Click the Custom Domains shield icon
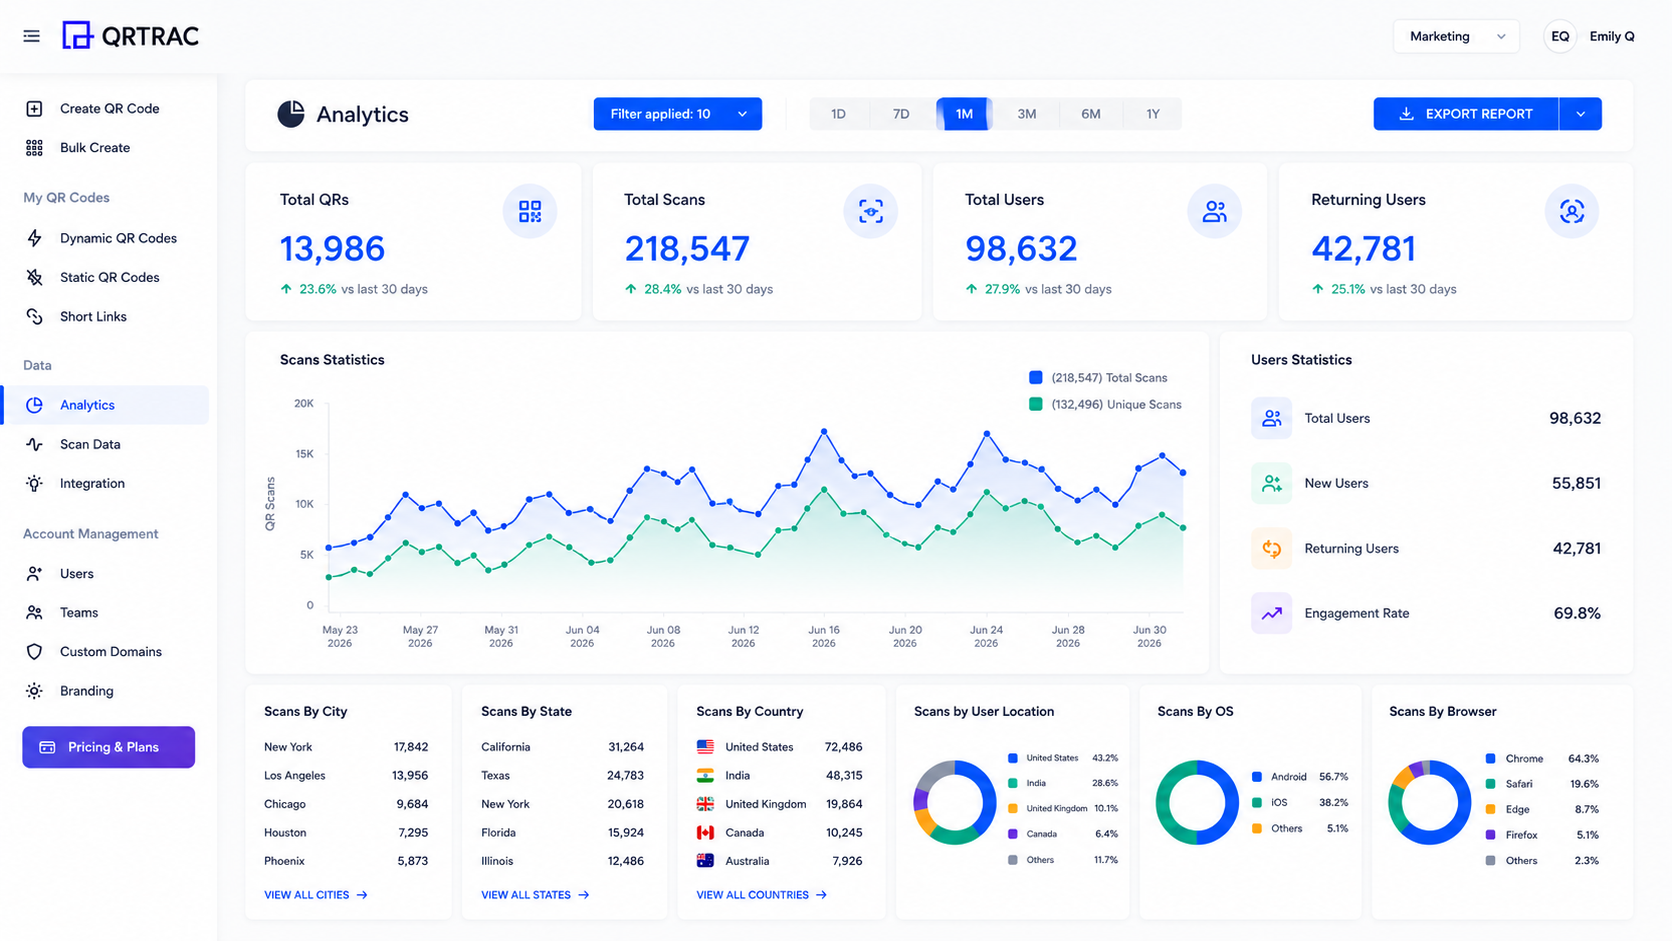Image resolution: width=1672 pixels, height=941 pixels. coord(34,652)
